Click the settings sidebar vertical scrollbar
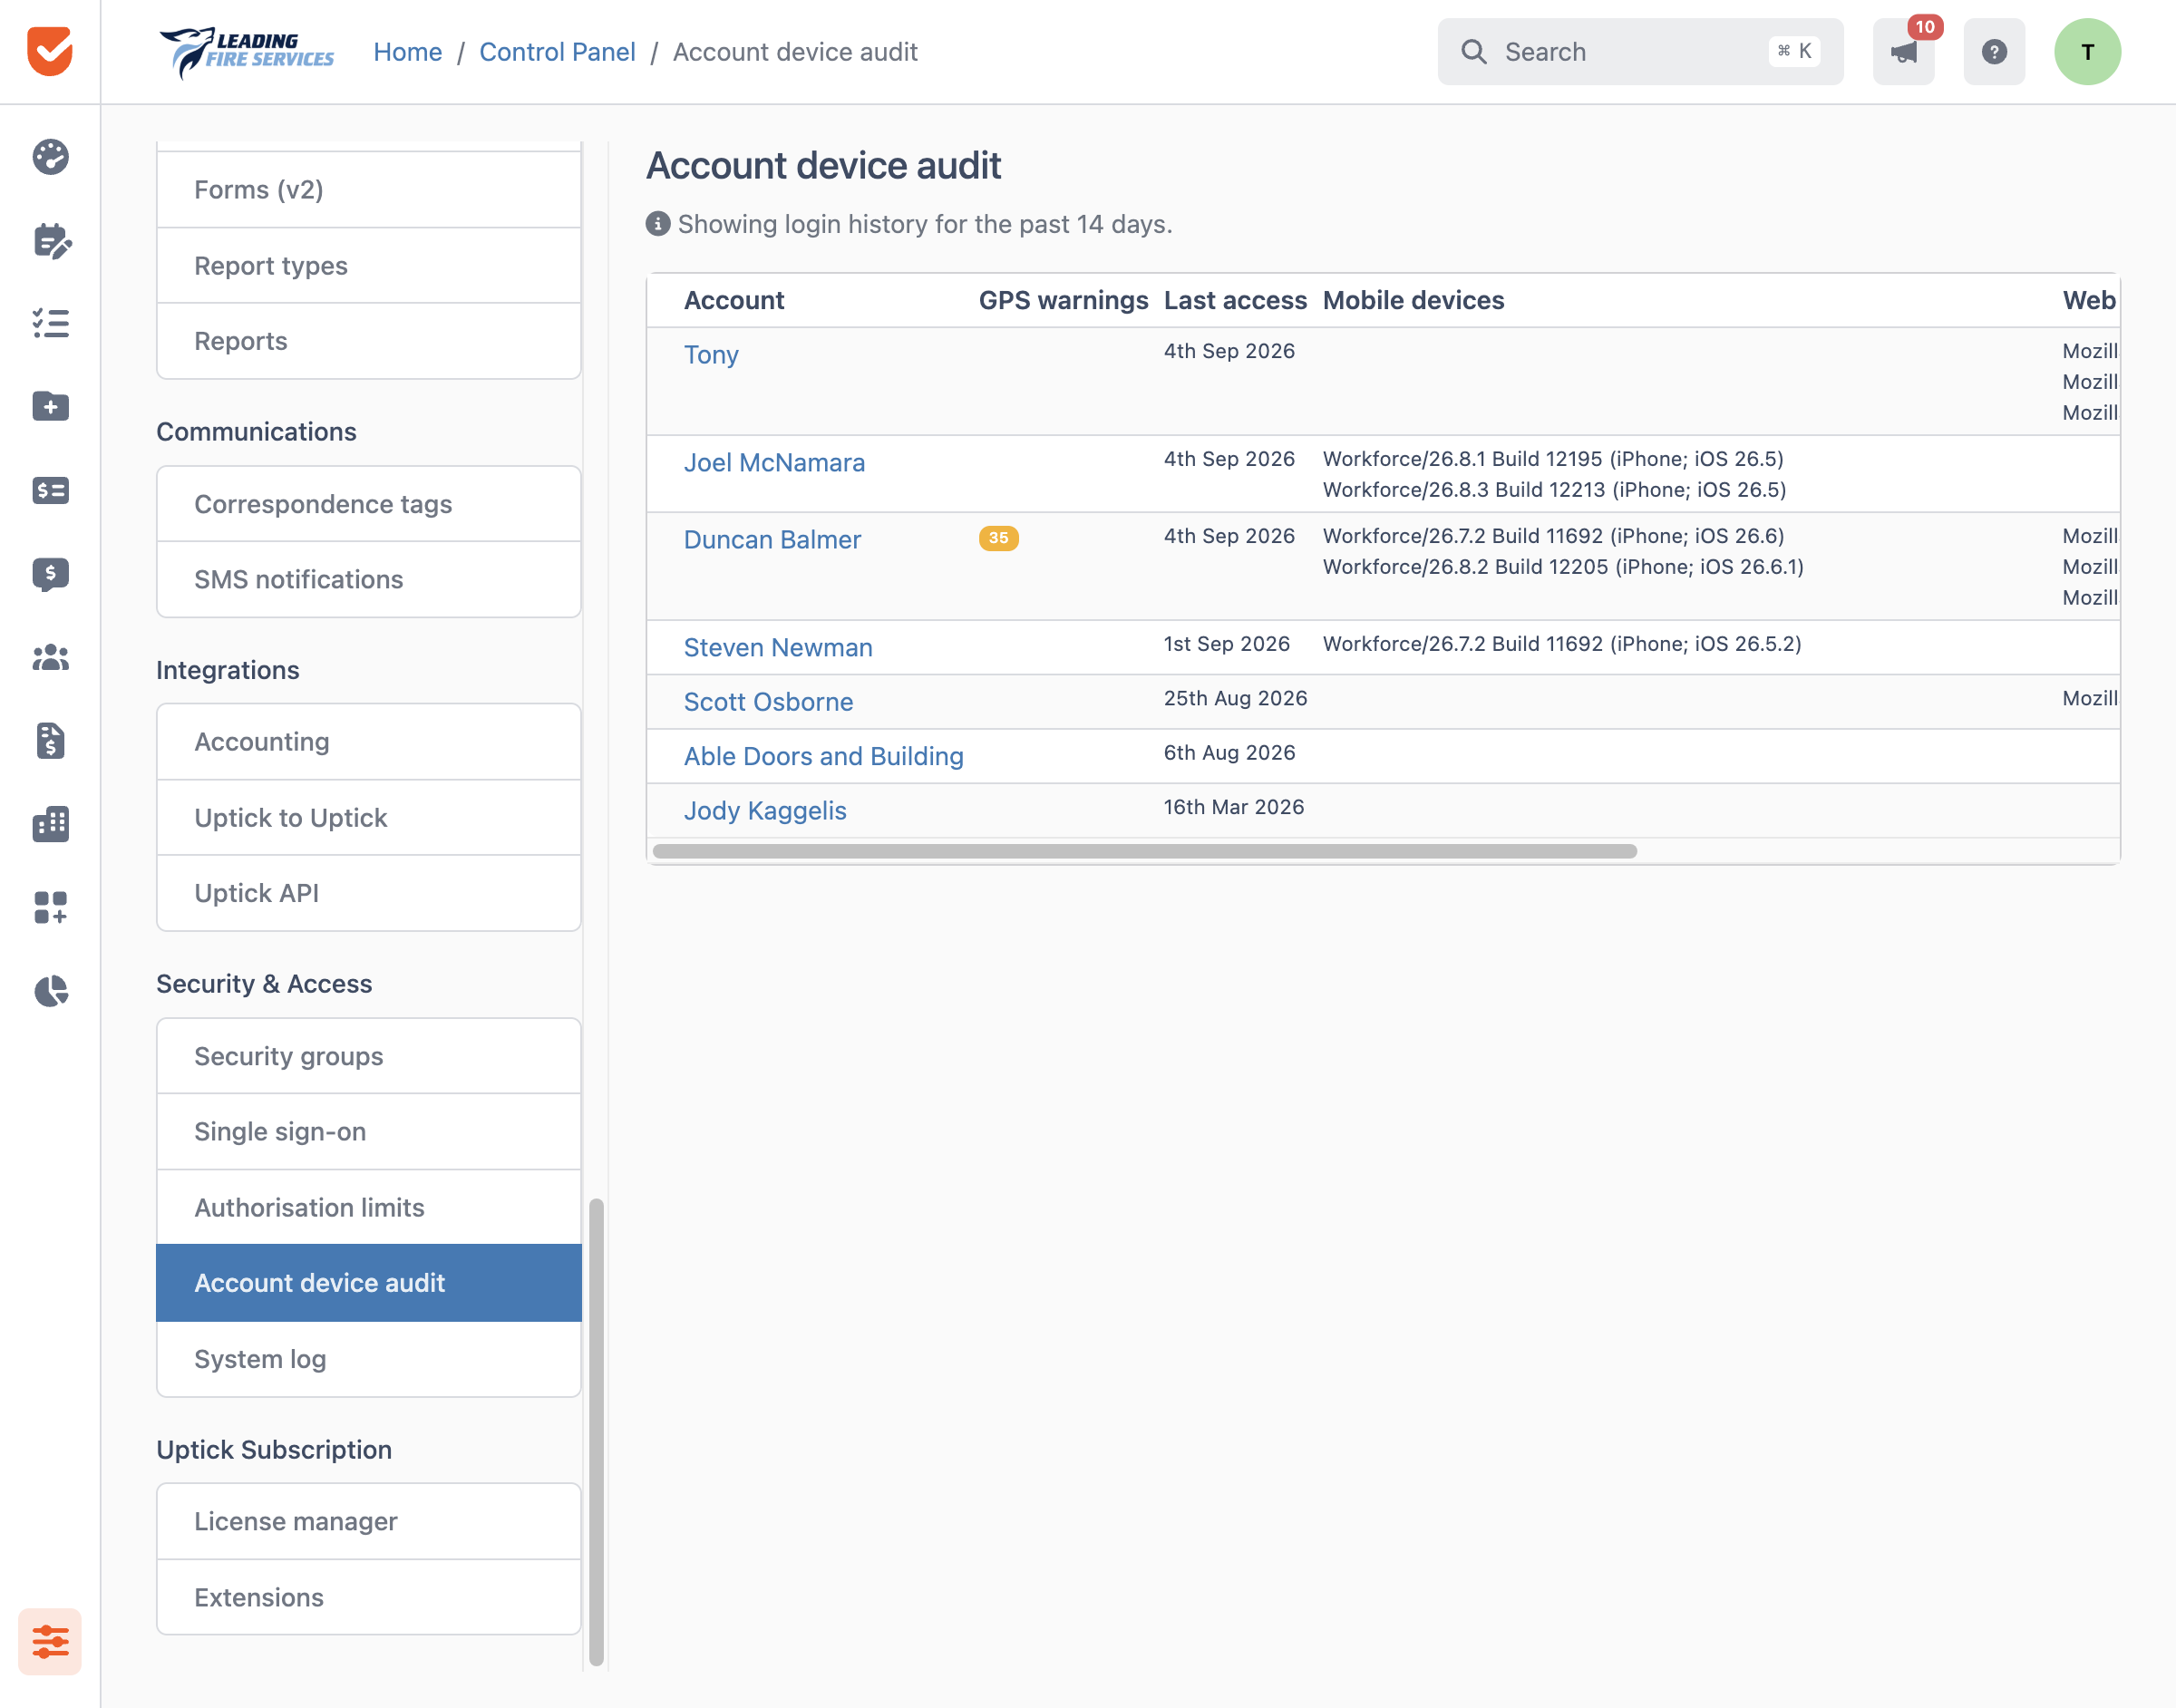 (596, 1431)
